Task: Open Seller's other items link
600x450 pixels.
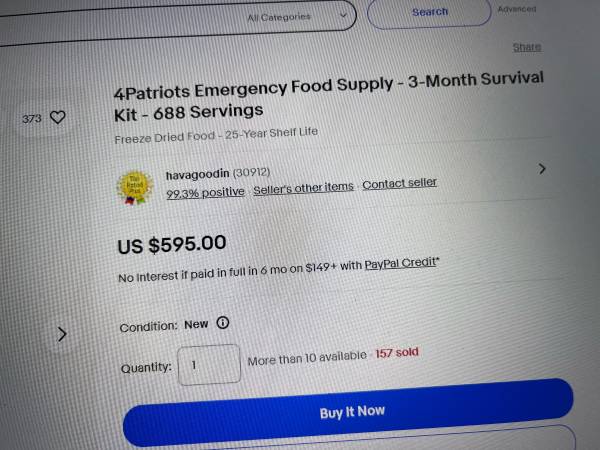Action: point(303,188)
